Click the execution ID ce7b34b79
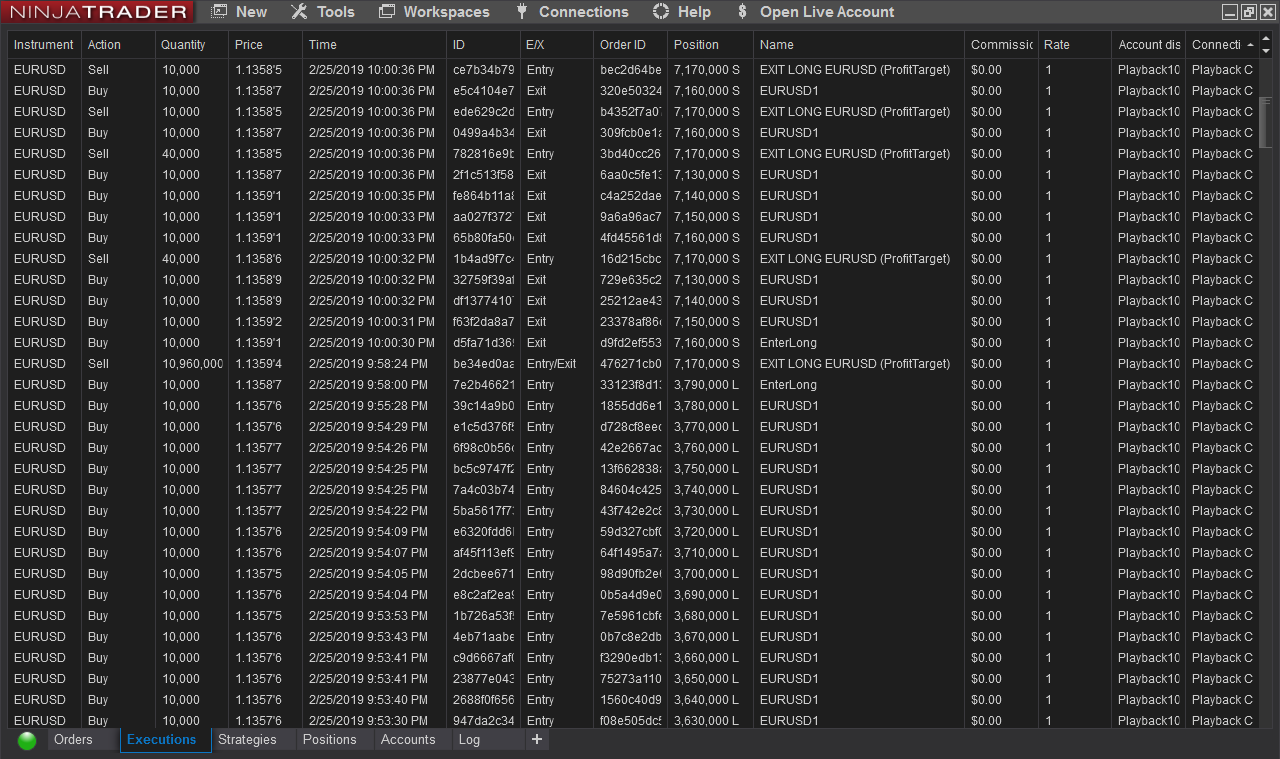This screenshot has width=1280, height=759. [483, 70]
